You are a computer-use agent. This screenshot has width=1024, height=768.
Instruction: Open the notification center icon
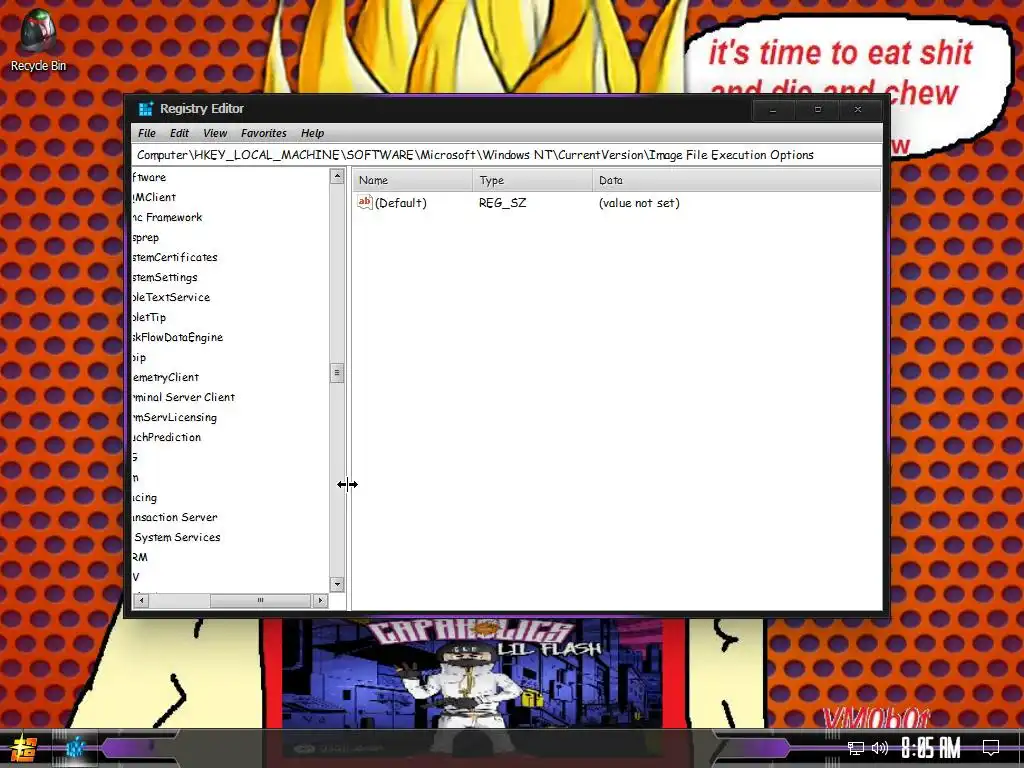point(991,748)
